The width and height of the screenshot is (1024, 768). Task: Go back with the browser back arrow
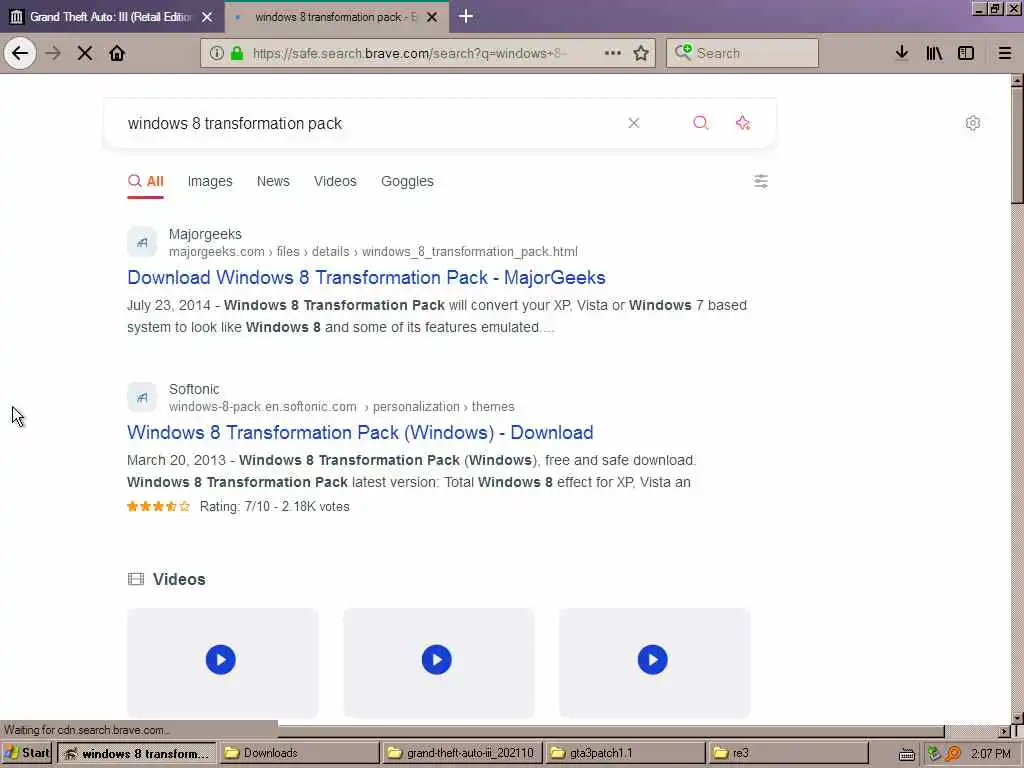point(20,53)
